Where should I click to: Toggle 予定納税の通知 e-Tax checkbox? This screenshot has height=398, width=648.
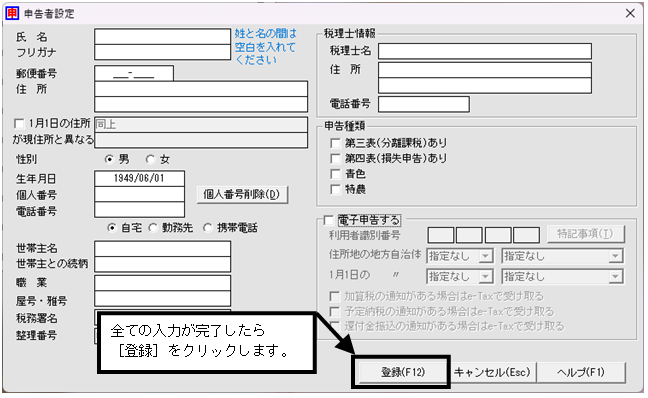334,311
